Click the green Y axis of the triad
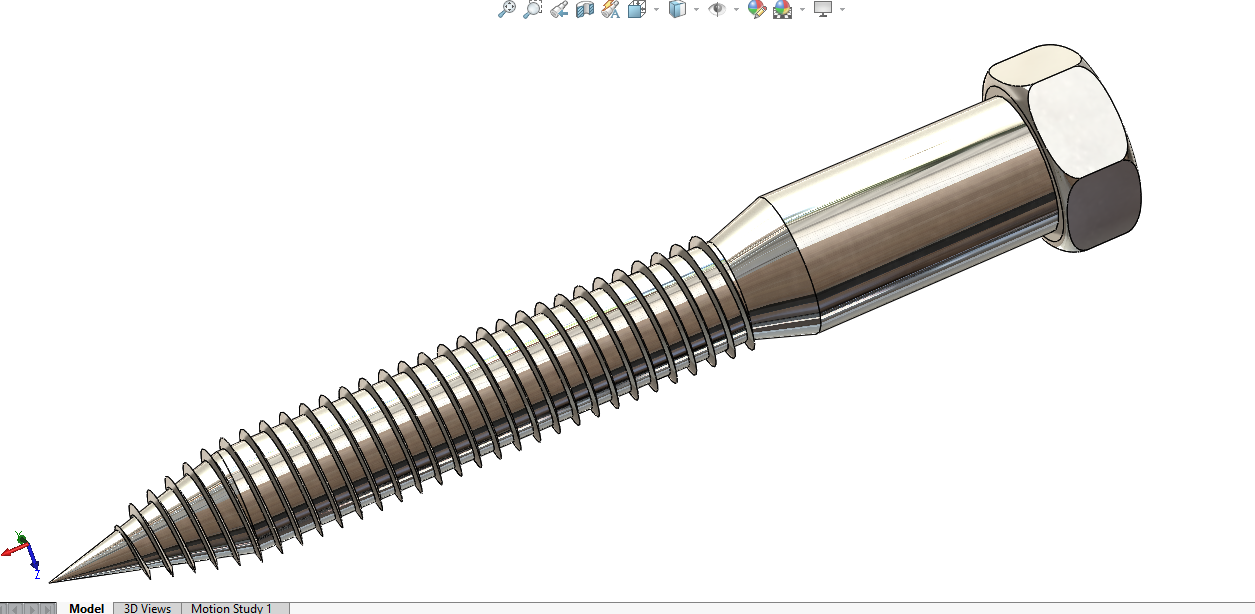Viewport: 1255px width, 614px height. click(21, 539)
